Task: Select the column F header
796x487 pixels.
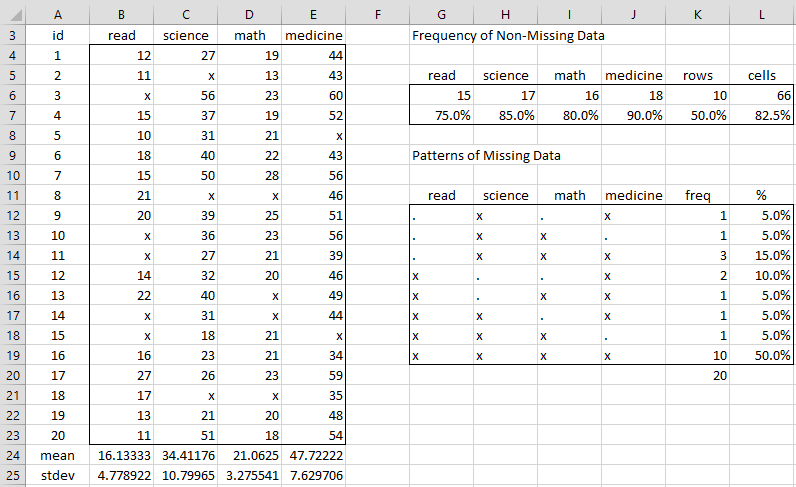Action: pos(376,14)
